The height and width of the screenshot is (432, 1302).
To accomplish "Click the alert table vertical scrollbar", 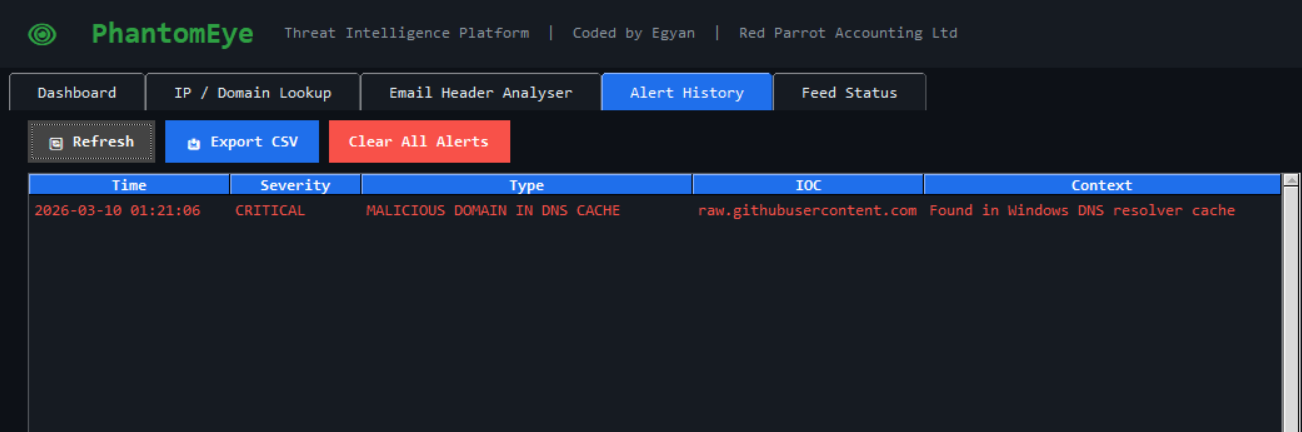I will [x=1289, y=303].
